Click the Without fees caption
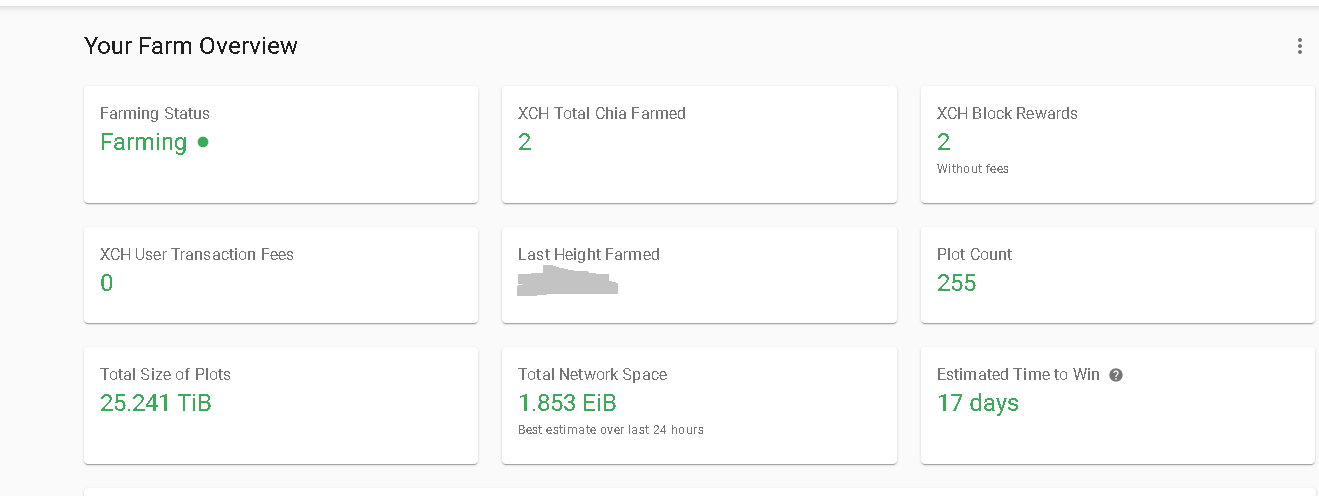 [972, 169]
